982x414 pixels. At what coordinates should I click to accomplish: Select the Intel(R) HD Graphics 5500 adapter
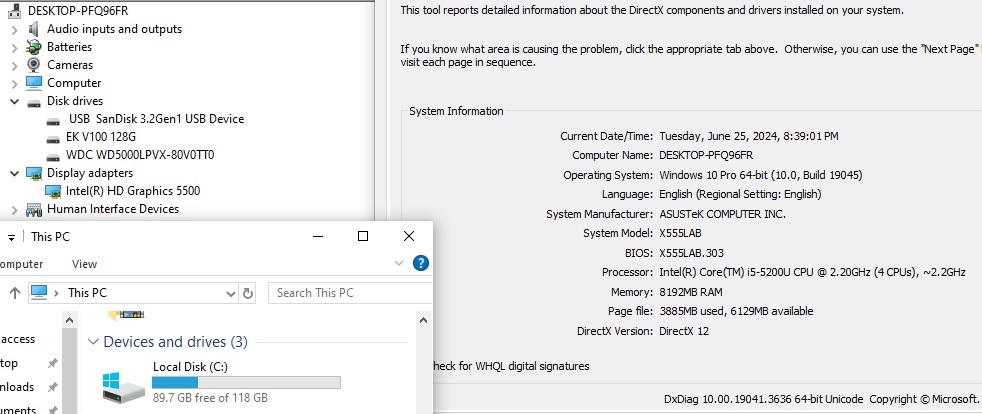point(132,191)
